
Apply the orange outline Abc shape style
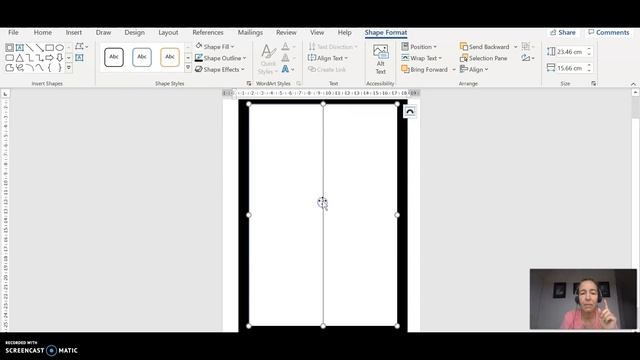[x=169, y=57]
